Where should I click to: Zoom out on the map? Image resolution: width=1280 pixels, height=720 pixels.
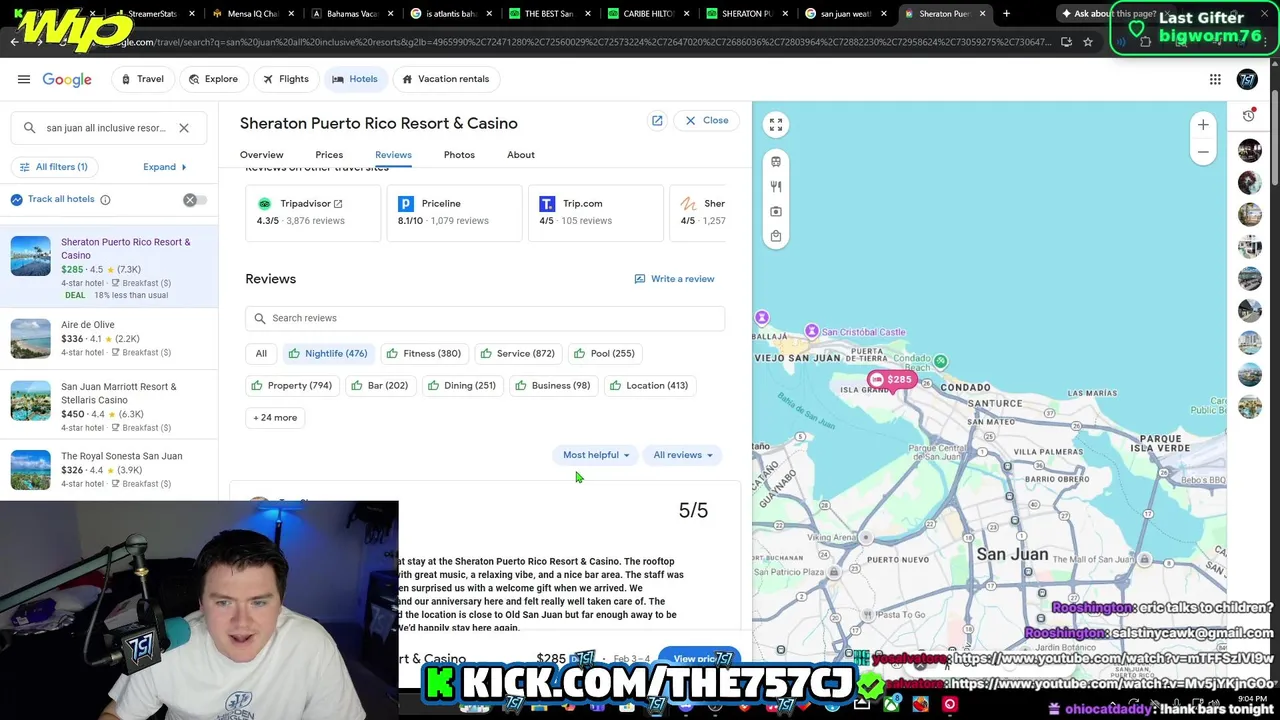click(x=1203, y=152)
